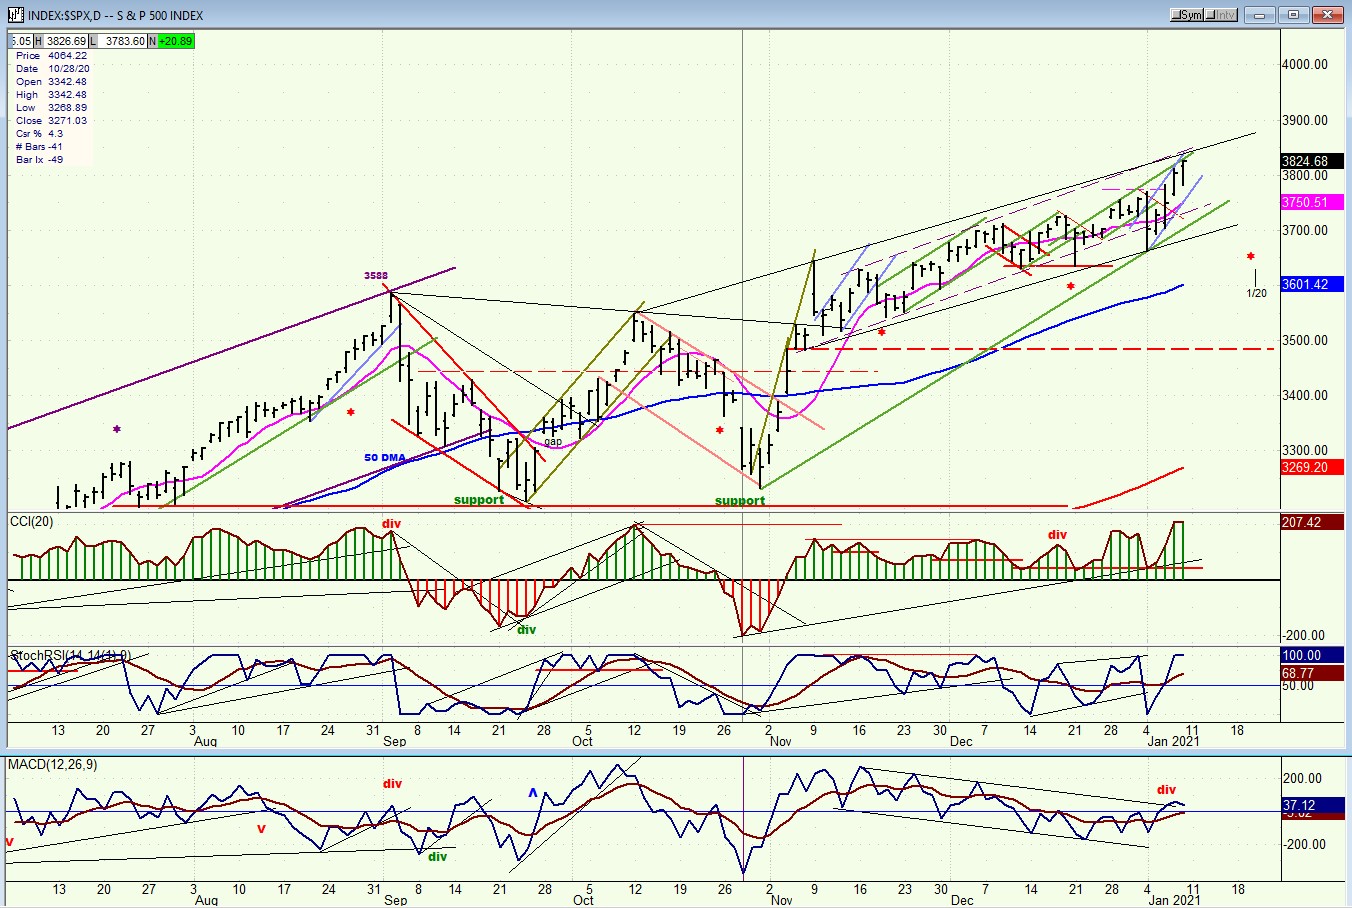Click the Close 3271.03 readout
The image size is (1352, 908).
coord(51,121)
